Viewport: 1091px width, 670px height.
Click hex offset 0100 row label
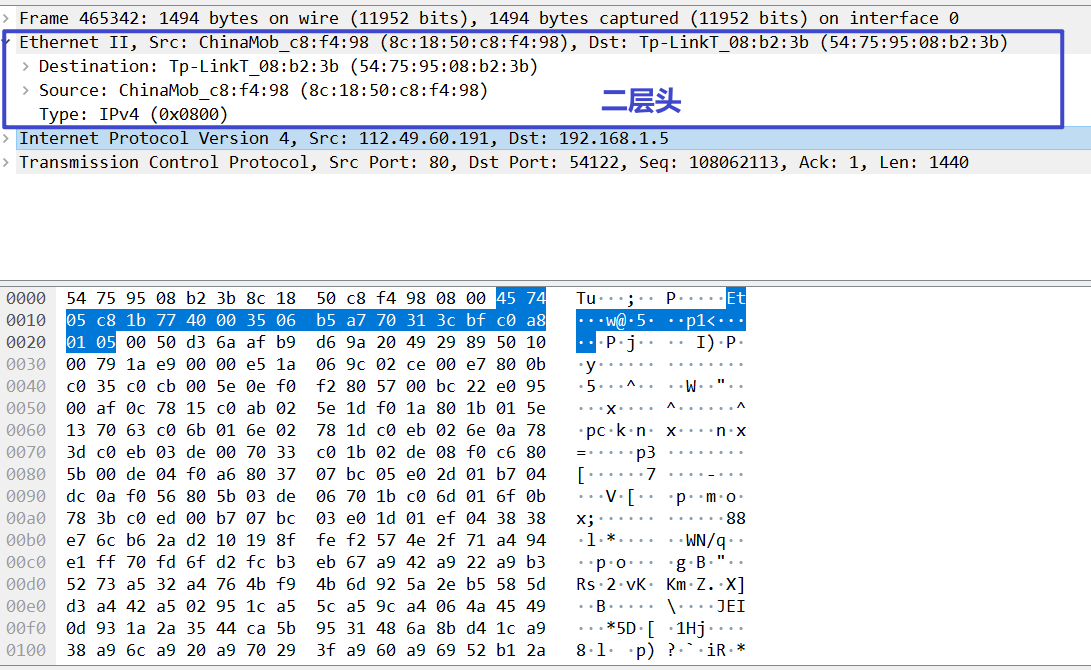pyautogui.click(x=26, y=651)
